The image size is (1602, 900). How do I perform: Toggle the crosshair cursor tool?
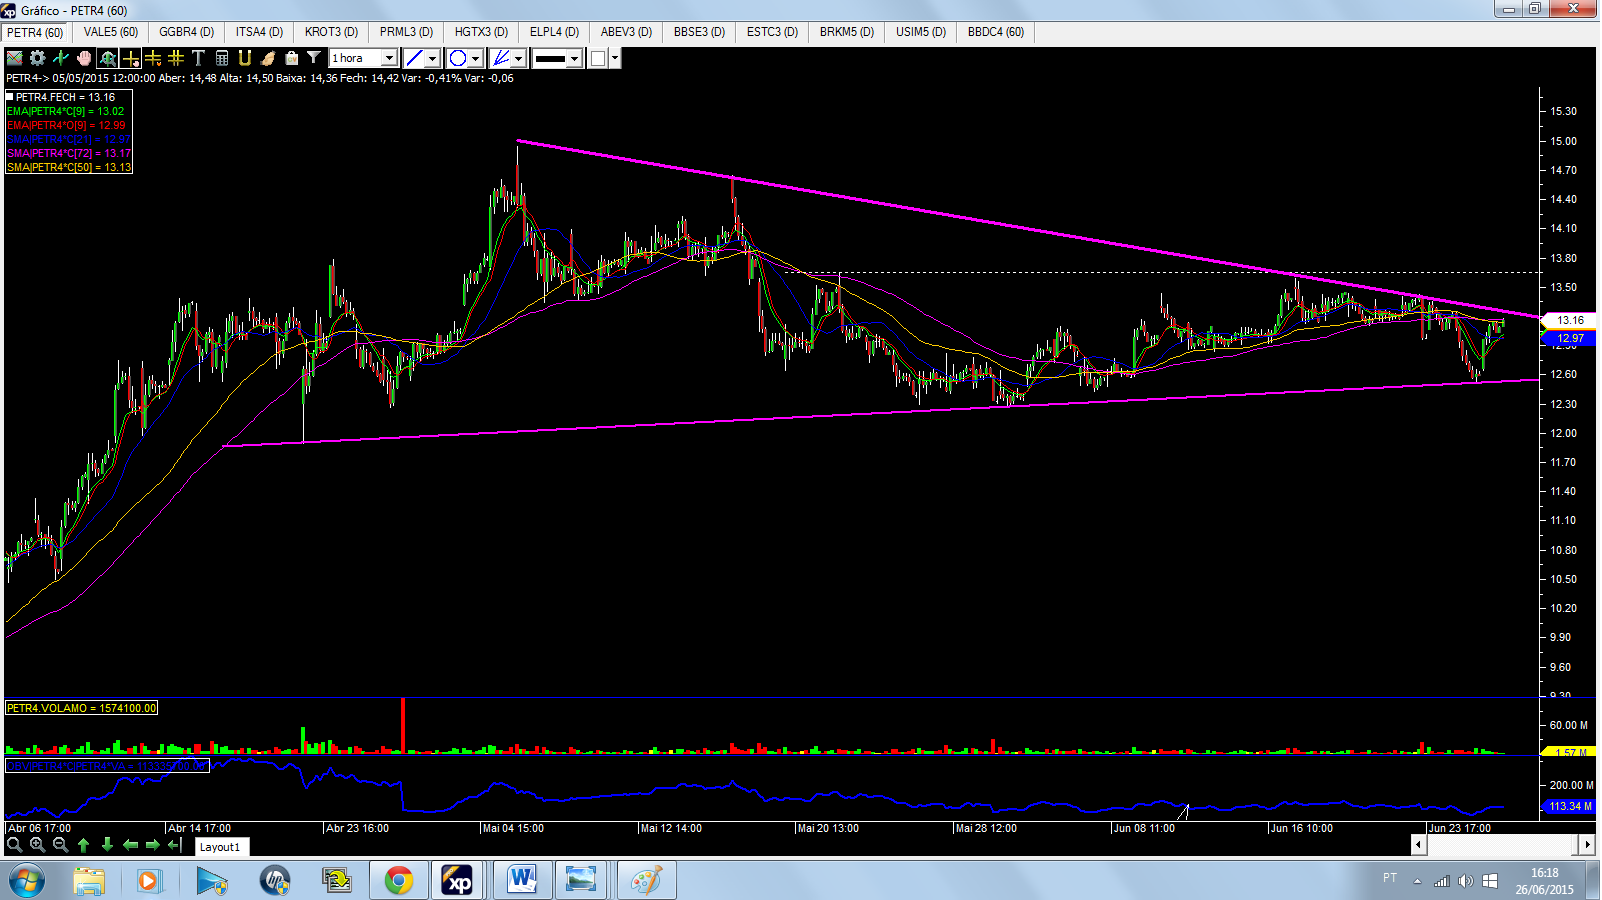coord(131,58)
